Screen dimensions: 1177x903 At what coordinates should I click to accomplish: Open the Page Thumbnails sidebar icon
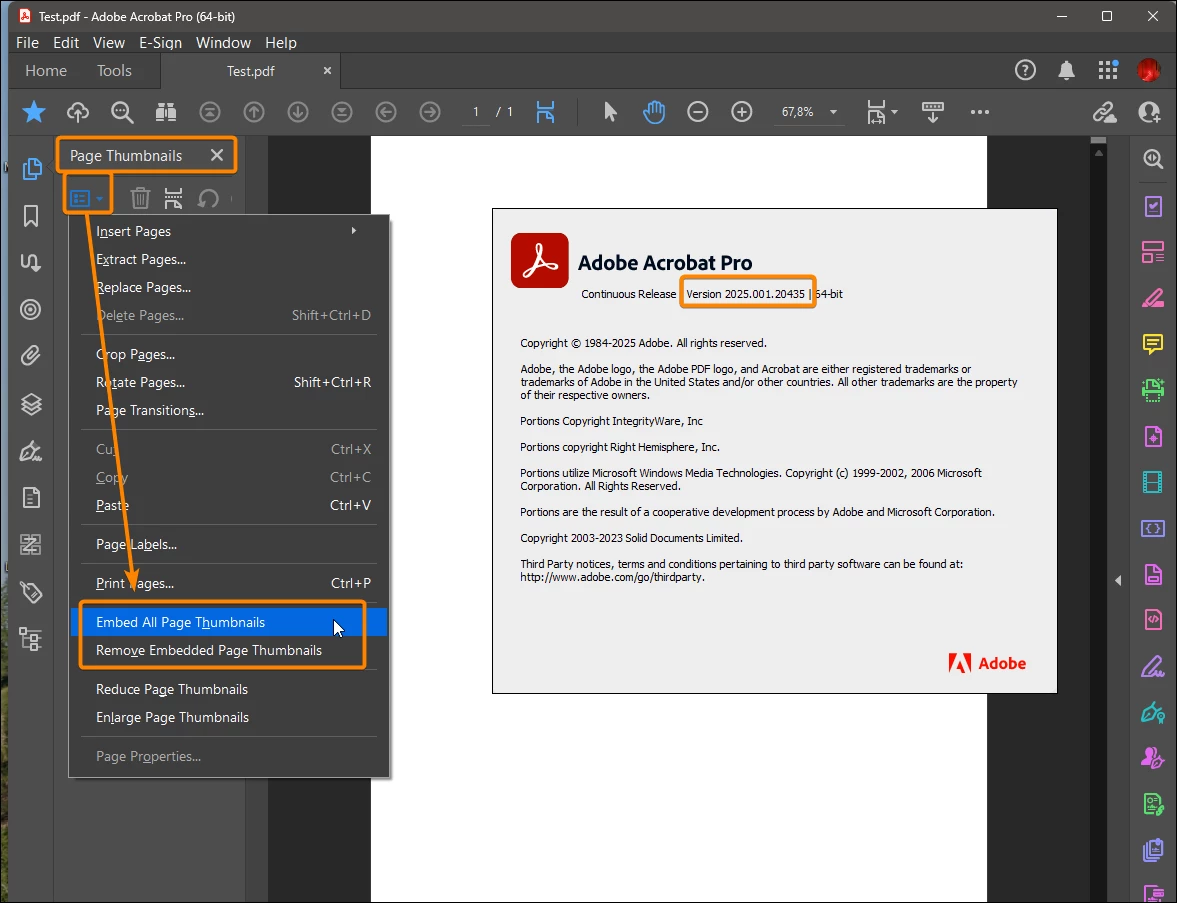[32, 169]
